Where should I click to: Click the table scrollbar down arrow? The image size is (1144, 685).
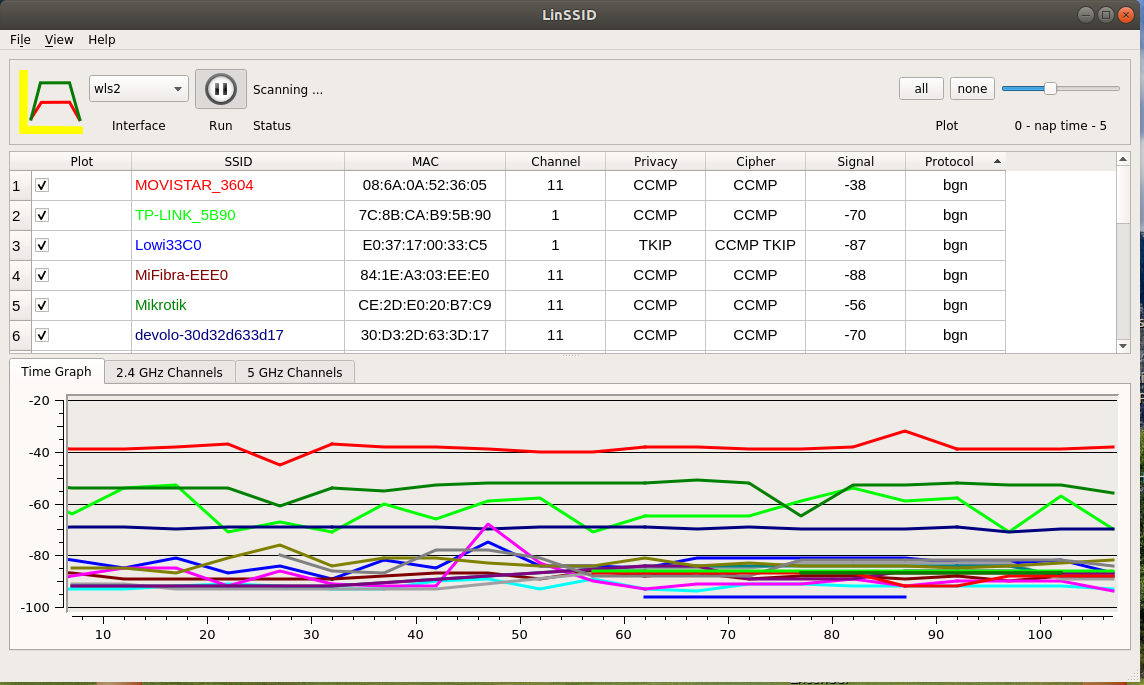point(1123,345)
